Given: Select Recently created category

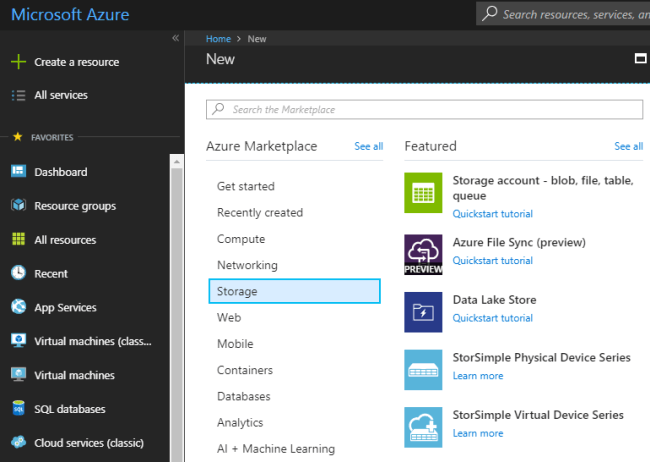Looking at the screenshot, I should [x=260, y=212].
